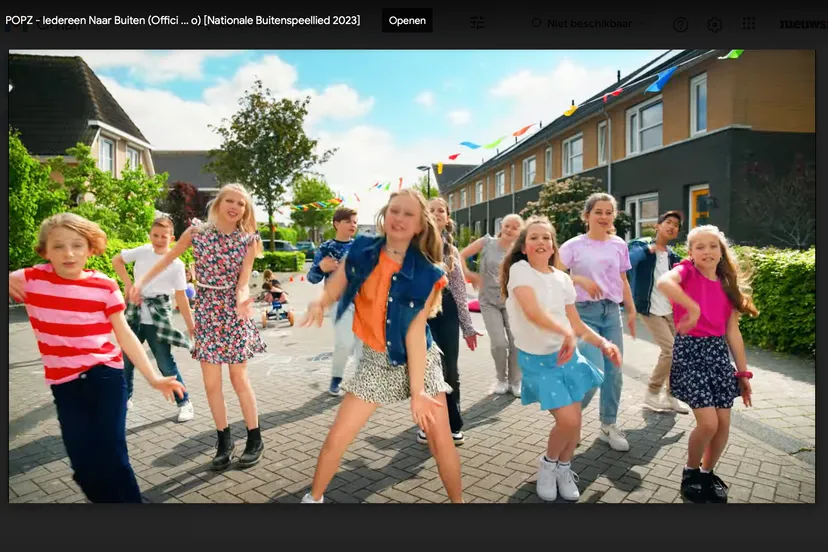Click the nieuws logo in top corner
This screenshot has width=828, height=552.
[802, 24]
